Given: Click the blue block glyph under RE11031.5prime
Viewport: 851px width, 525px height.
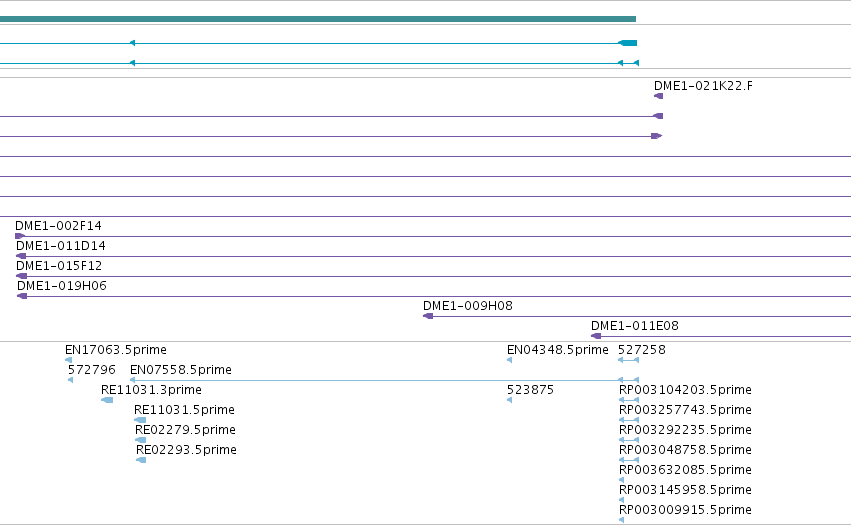Looking at the screenshot, I should click(140, 420).
